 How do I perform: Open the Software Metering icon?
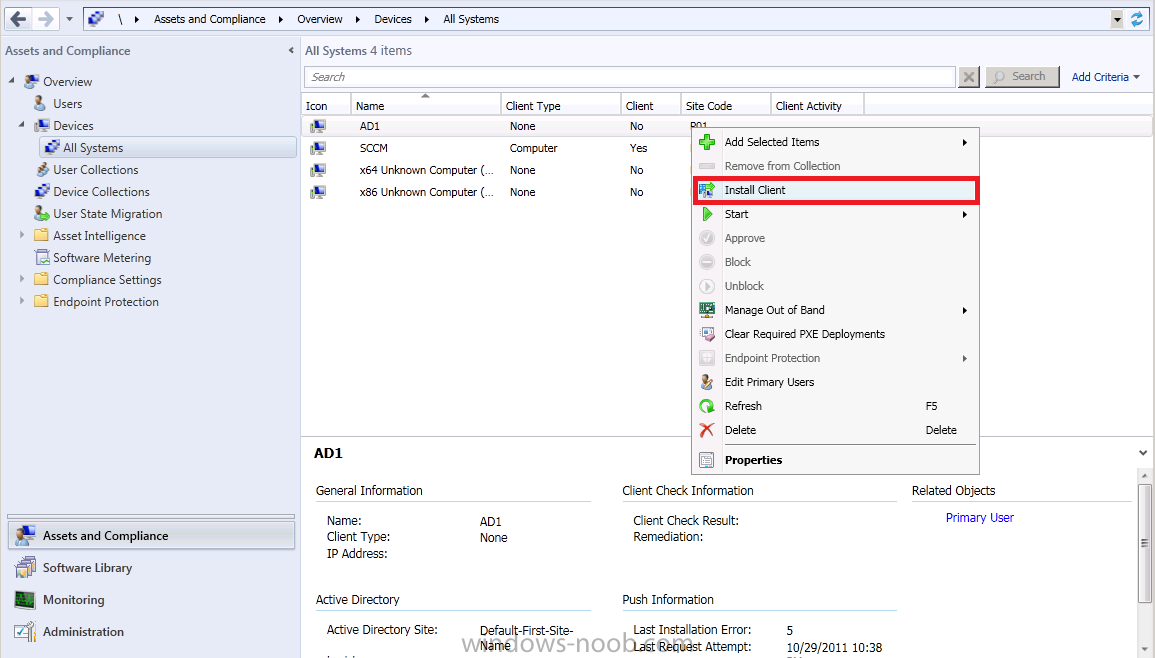click(x=43, y=258)
